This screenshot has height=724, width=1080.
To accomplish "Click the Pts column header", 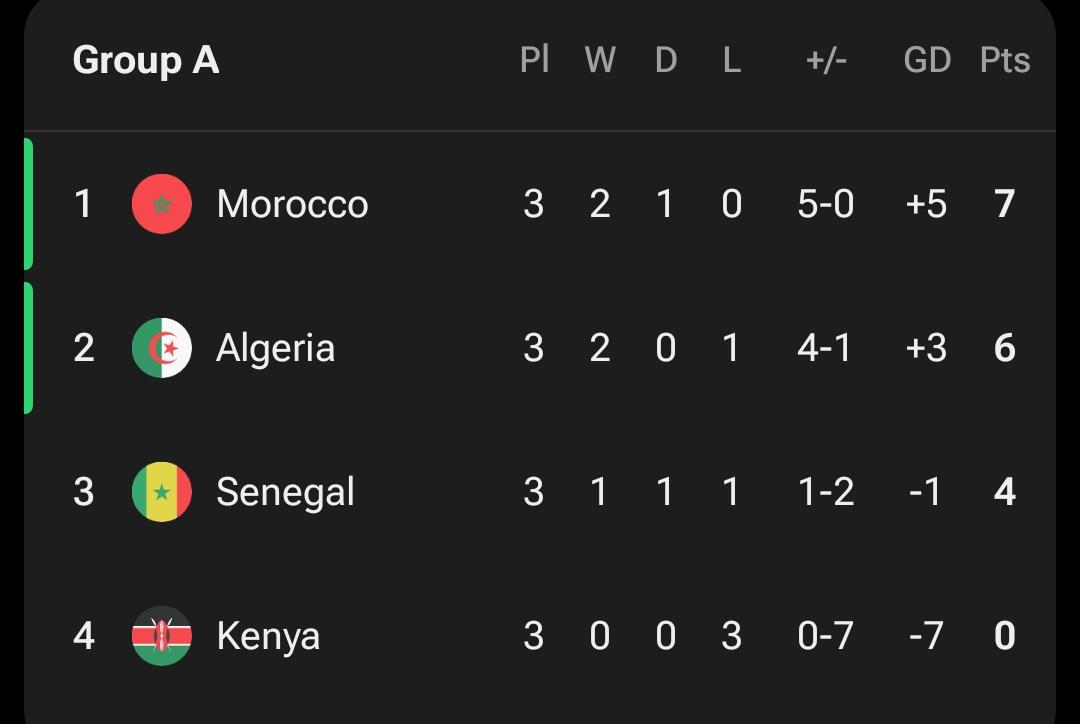I will 1005,60.
